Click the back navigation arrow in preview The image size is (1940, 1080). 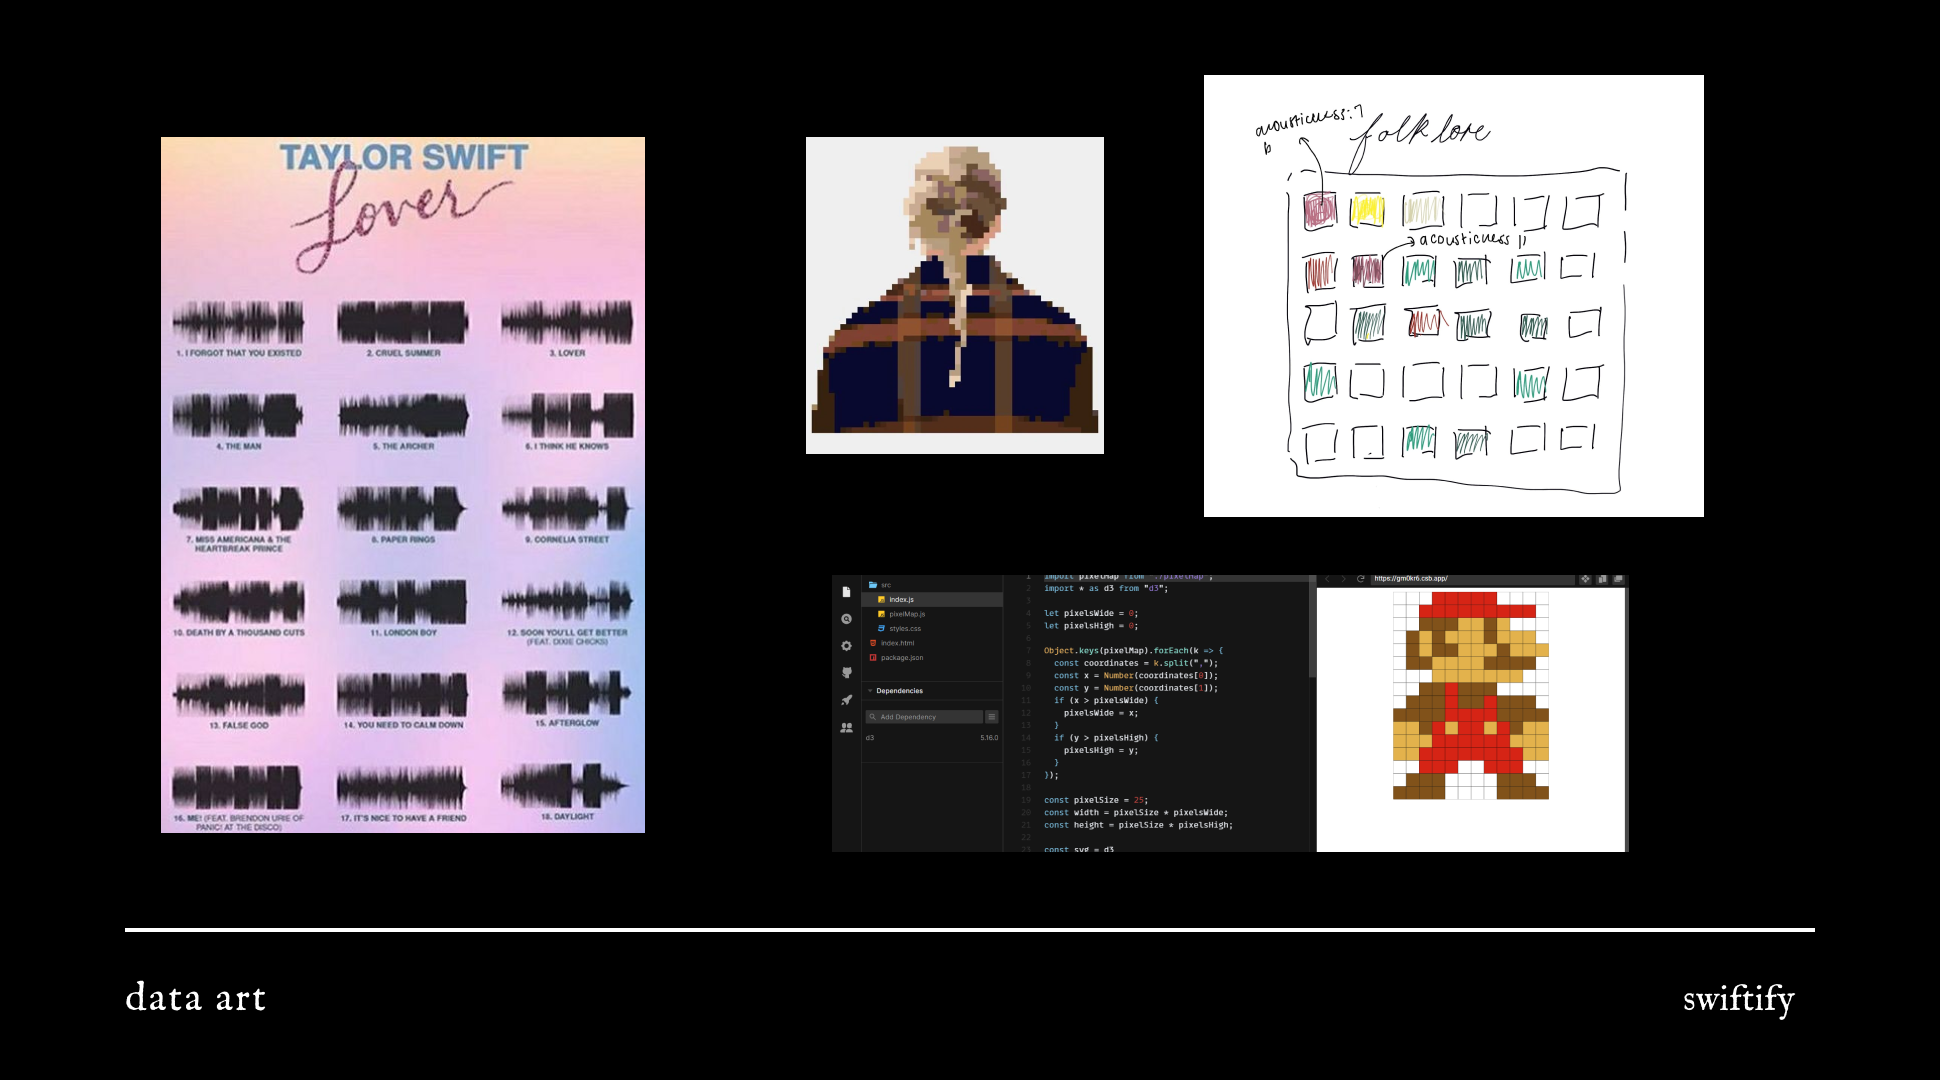1327,579
